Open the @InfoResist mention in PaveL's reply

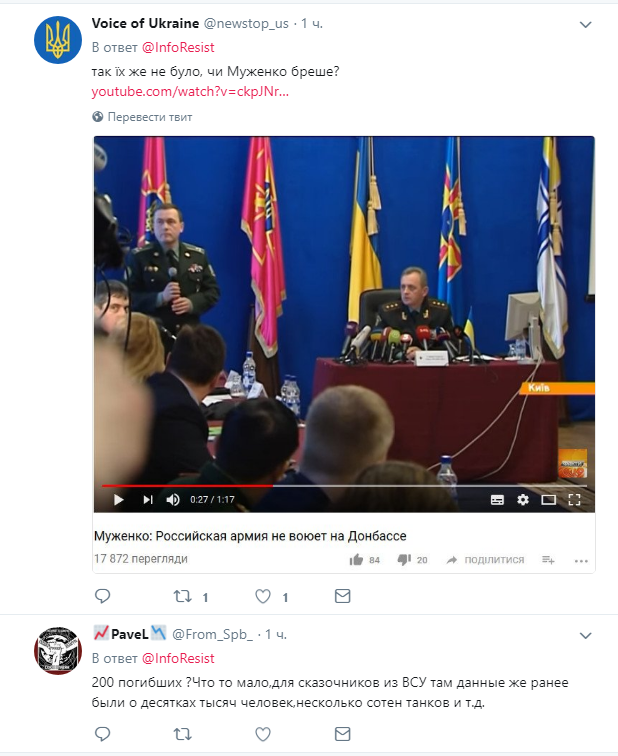click(x=178, y=658)
